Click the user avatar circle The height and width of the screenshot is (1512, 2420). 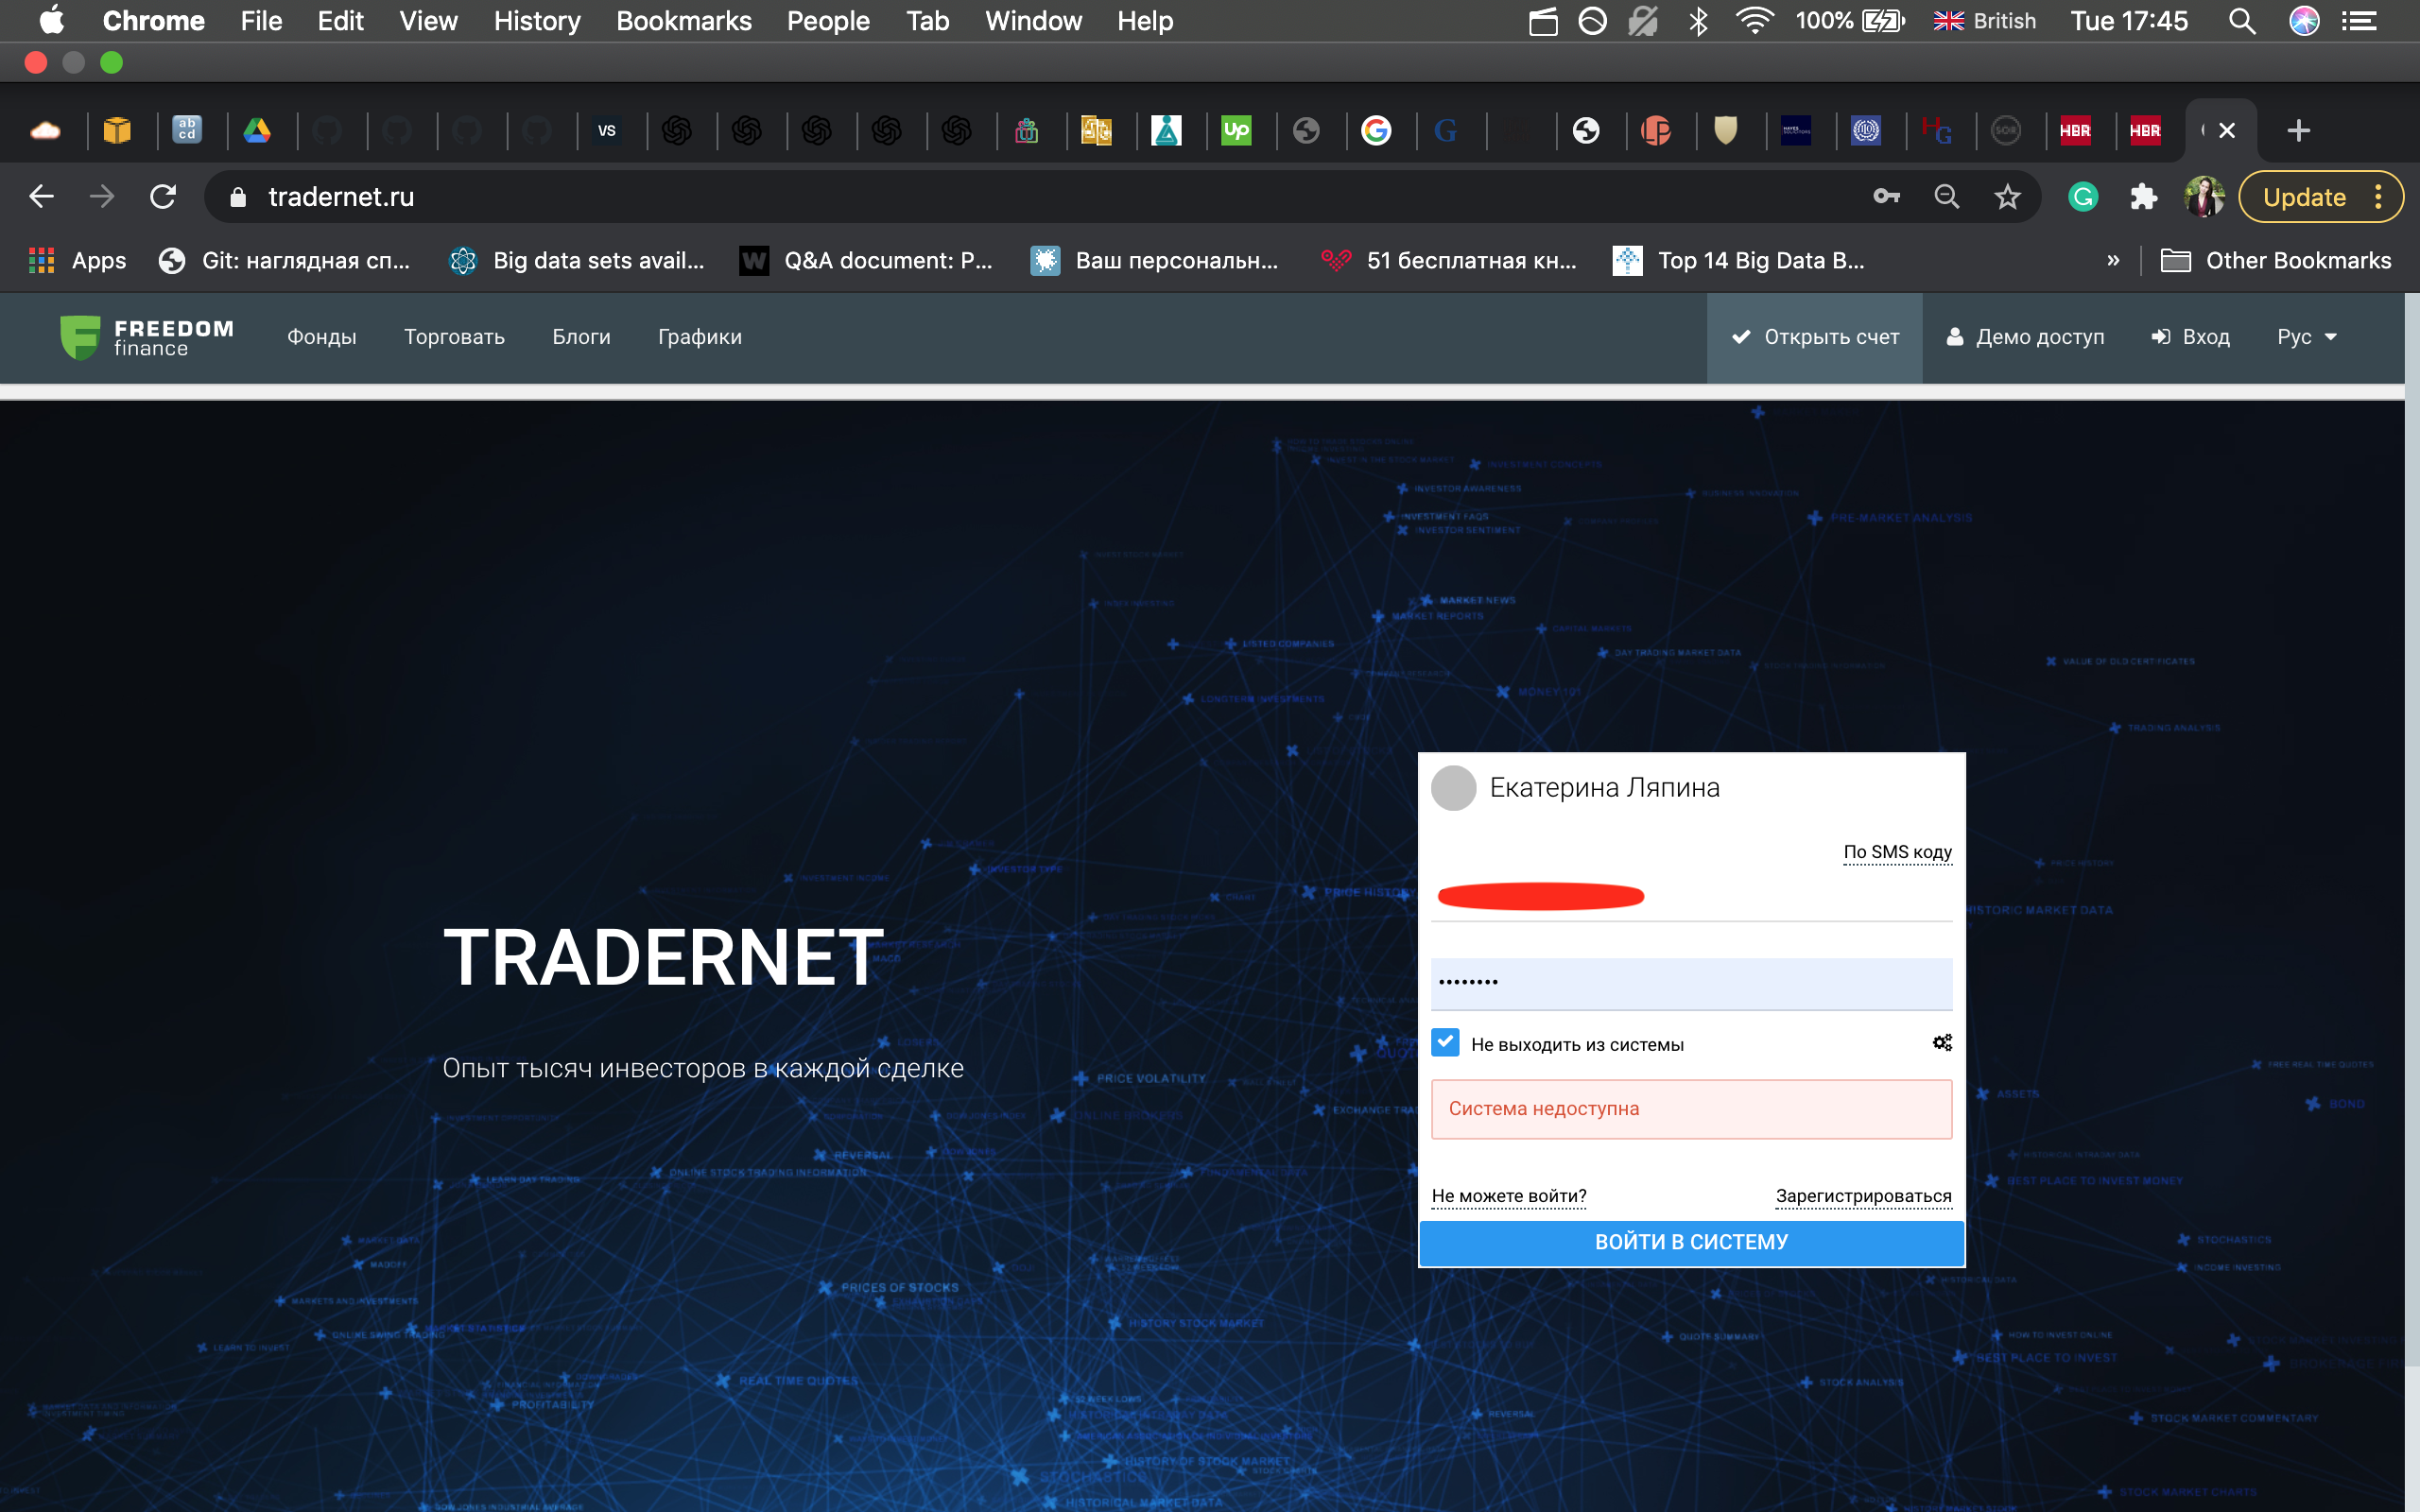(1453, 788)
